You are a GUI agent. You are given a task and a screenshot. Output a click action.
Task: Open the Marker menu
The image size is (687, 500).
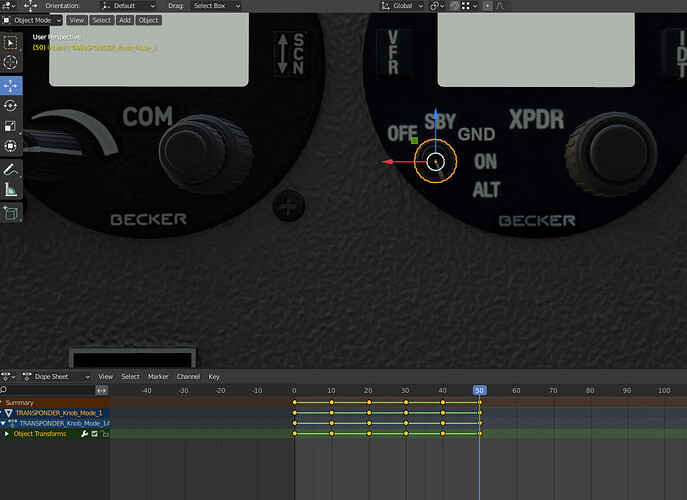click(158, 376)
